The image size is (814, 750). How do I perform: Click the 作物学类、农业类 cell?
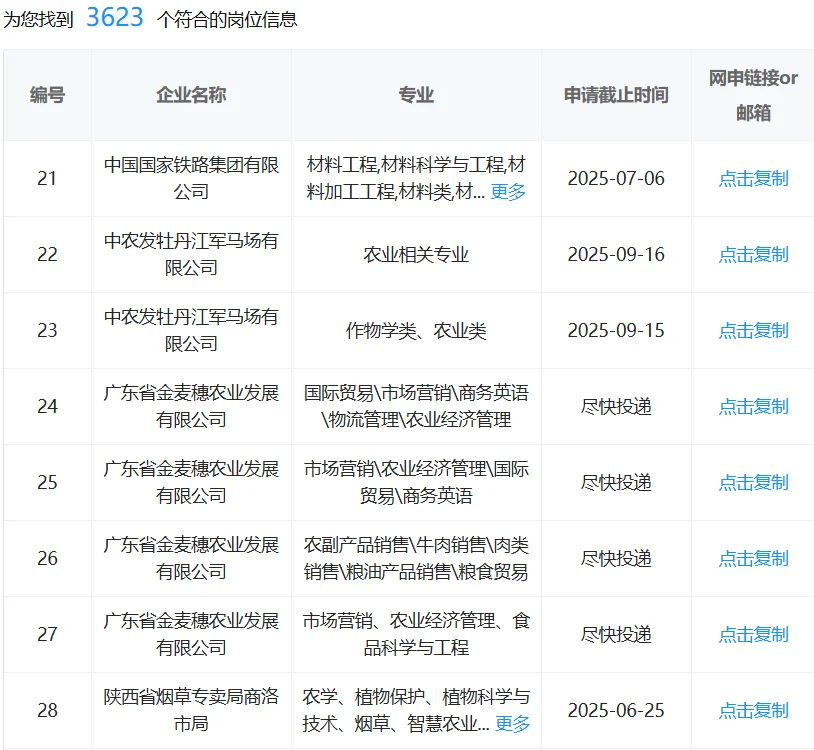pos(416,330)
